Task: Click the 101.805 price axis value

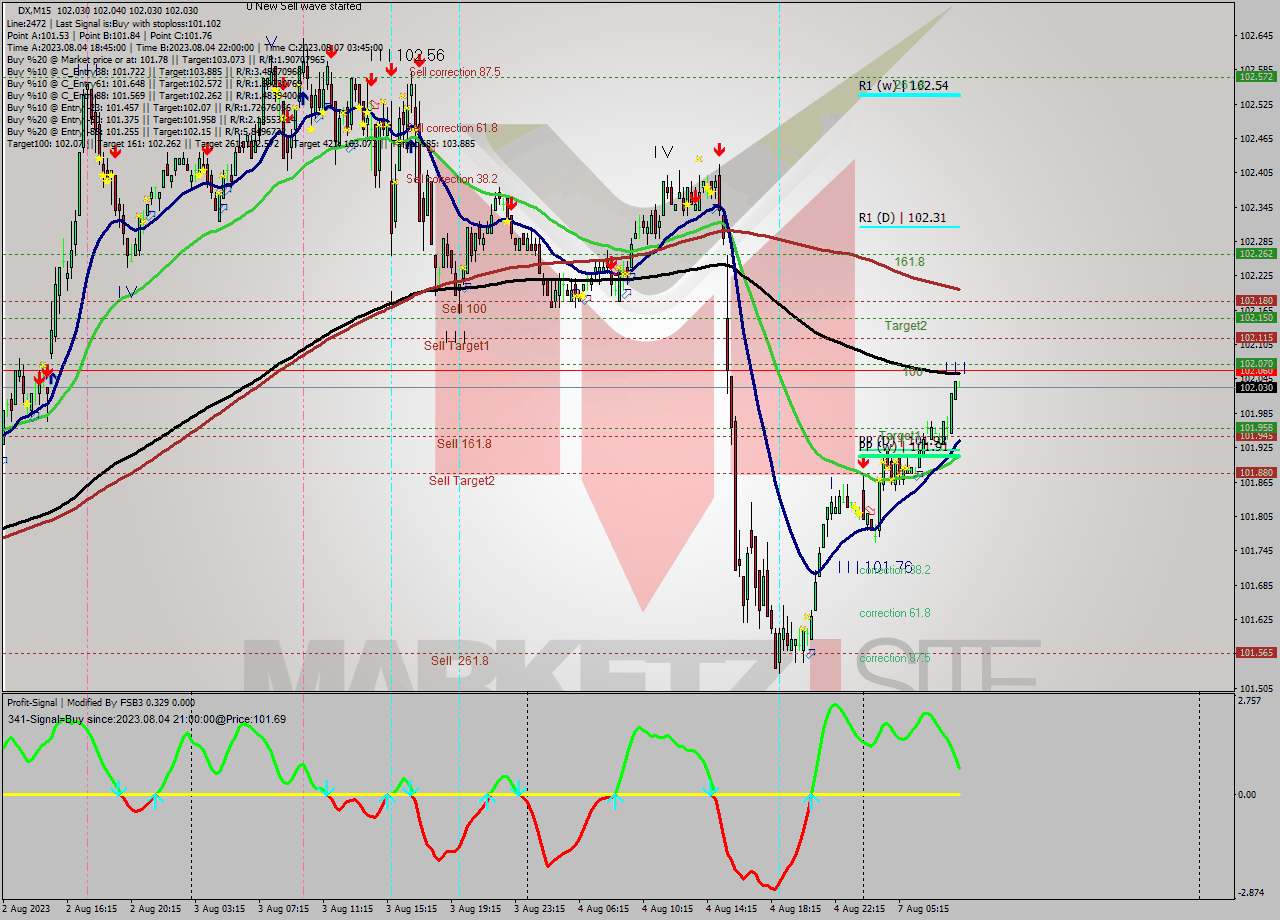Action: pyautogui.click(x=1256, y=516)
